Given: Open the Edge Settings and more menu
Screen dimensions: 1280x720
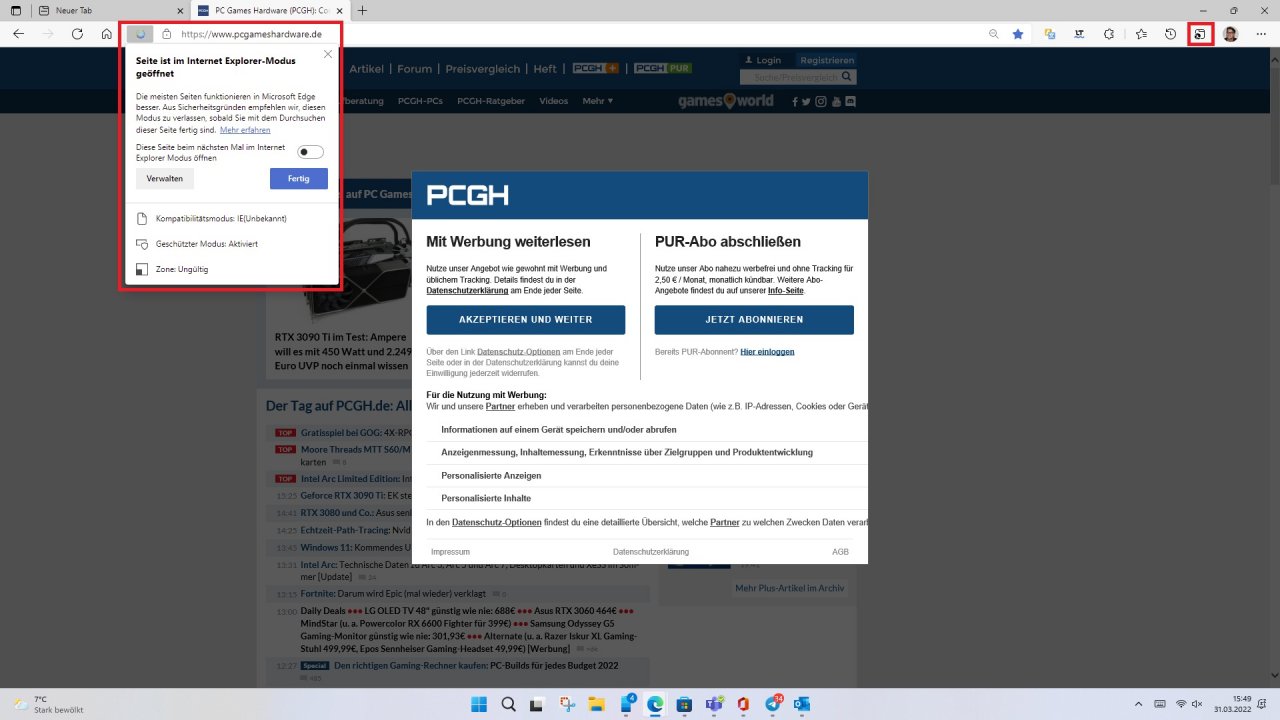Looking at the screenshot, I should tap(1260, 34).
